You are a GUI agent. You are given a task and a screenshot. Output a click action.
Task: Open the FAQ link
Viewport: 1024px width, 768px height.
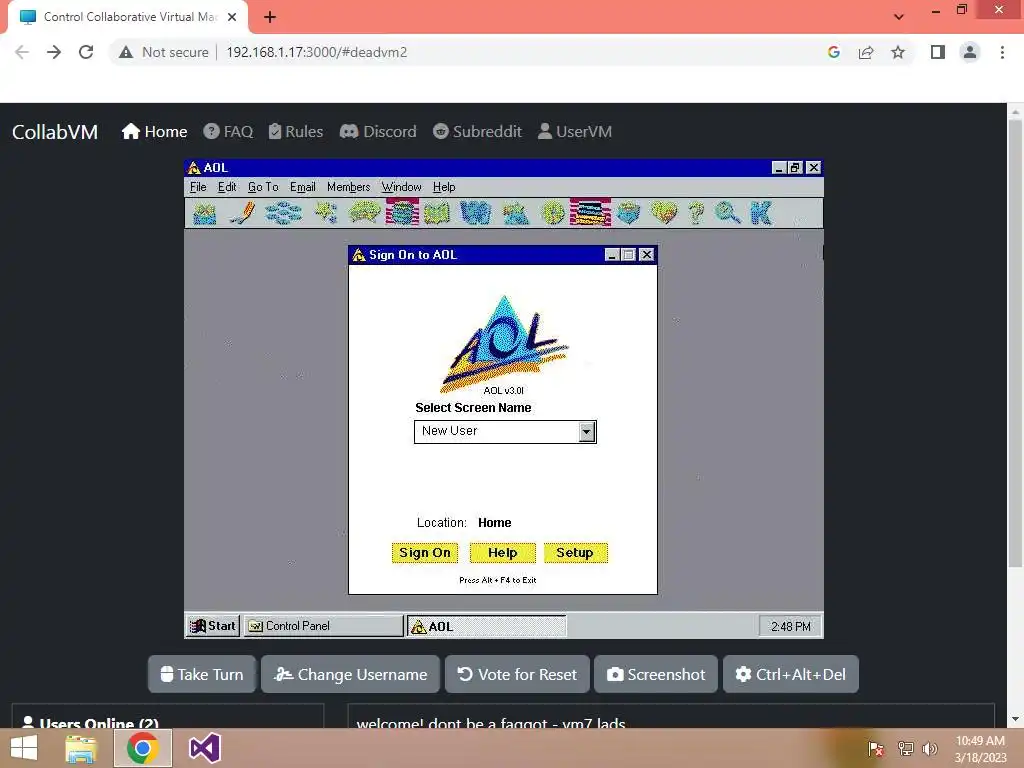pyautogui.click(x=228, y=132)
